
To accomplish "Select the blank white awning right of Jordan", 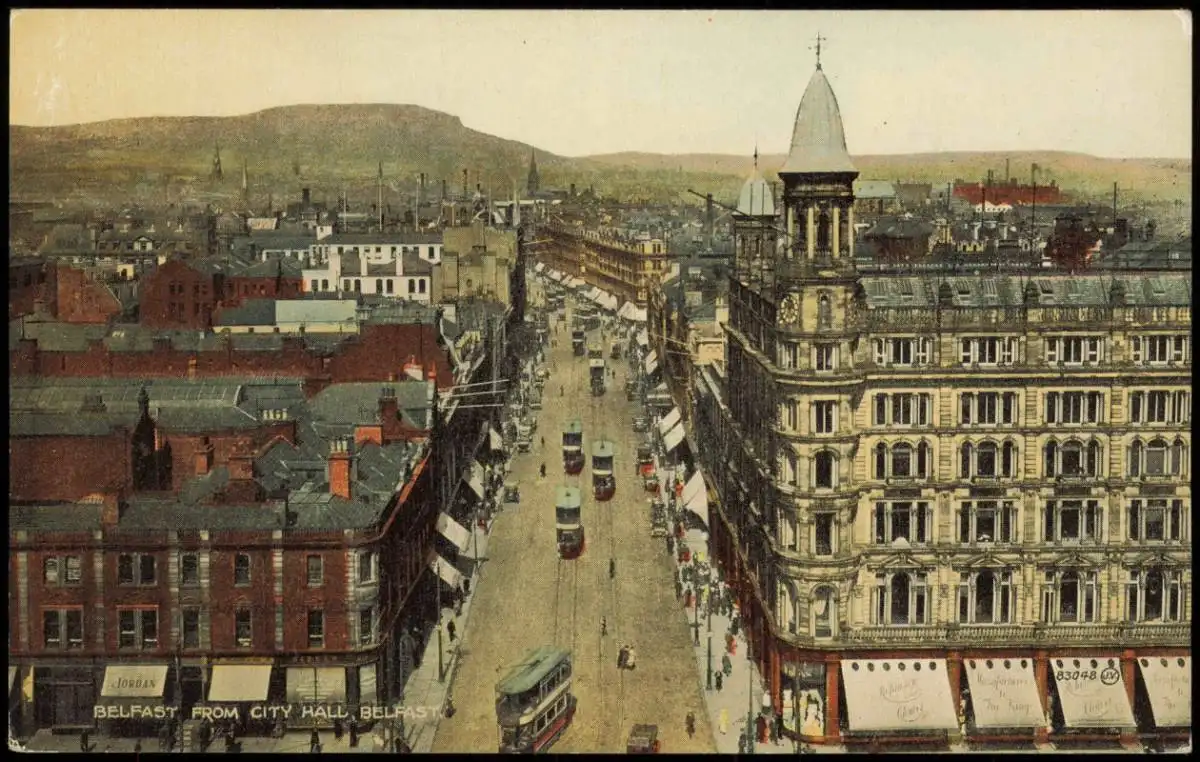I will [239, 683].
